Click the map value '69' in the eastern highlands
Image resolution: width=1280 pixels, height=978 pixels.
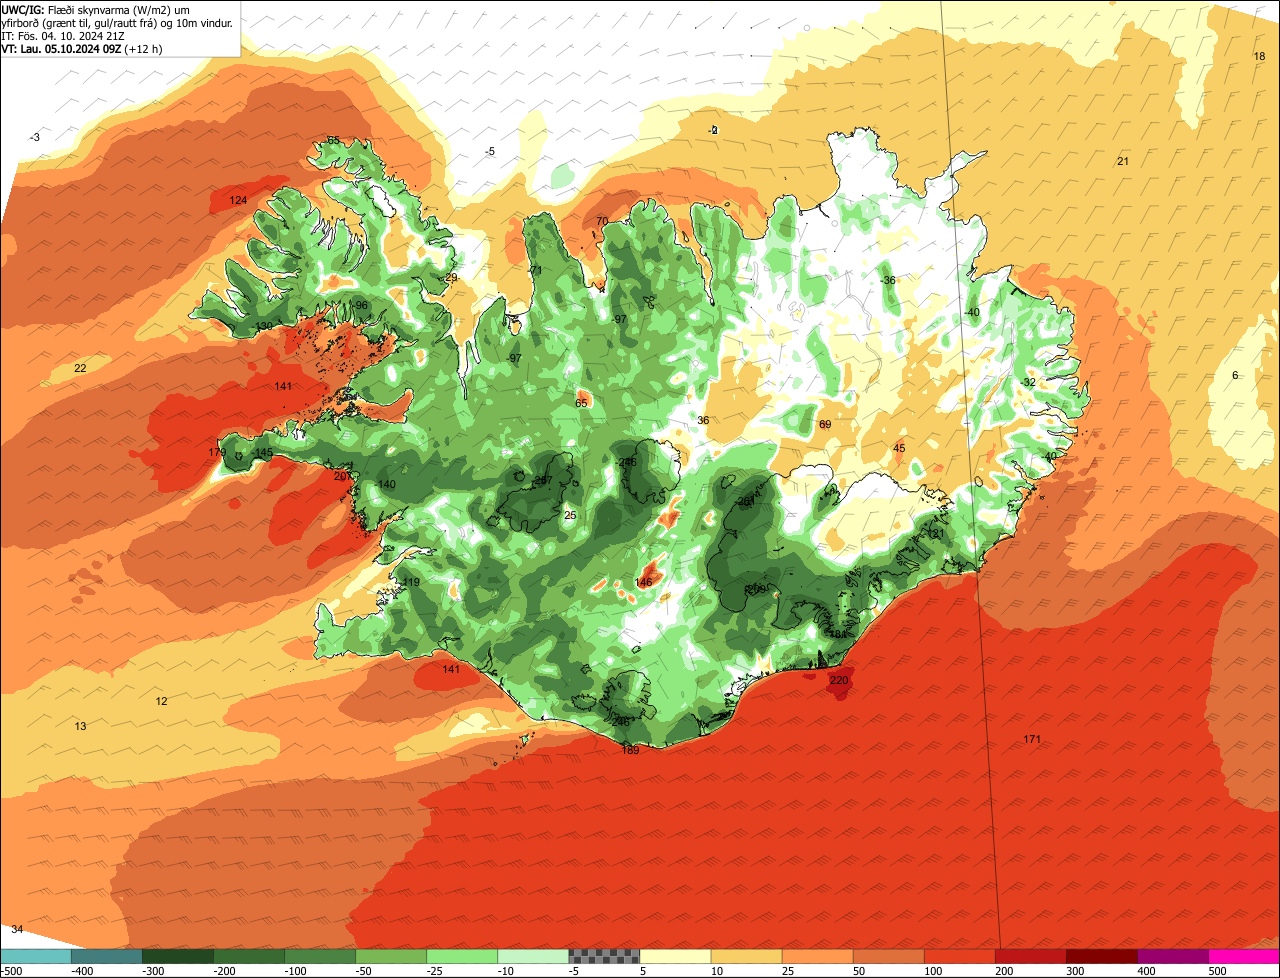825,425
